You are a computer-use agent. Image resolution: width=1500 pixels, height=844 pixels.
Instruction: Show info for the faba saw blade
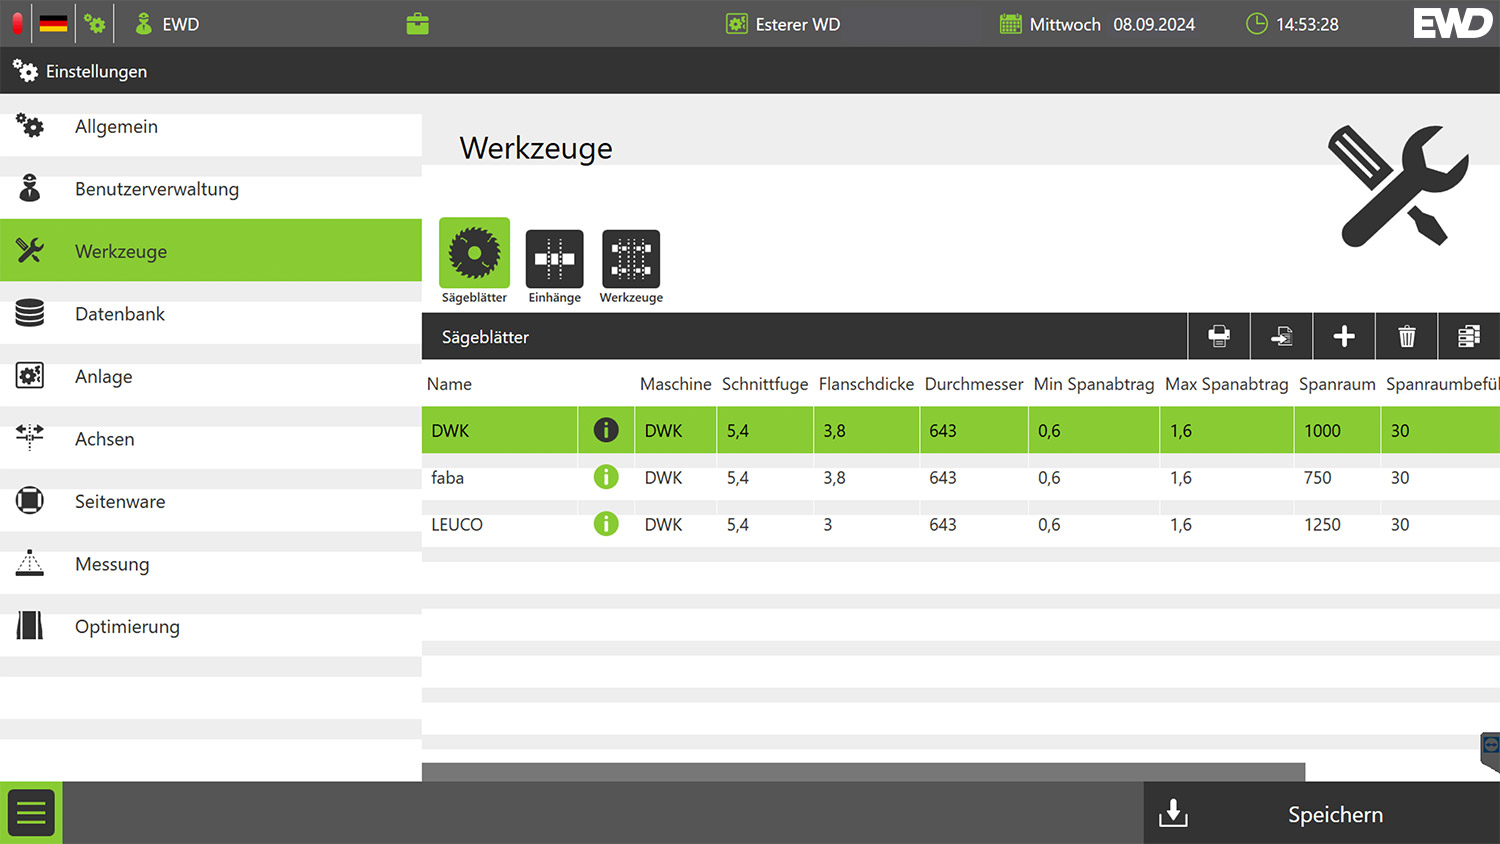point(606,477)
